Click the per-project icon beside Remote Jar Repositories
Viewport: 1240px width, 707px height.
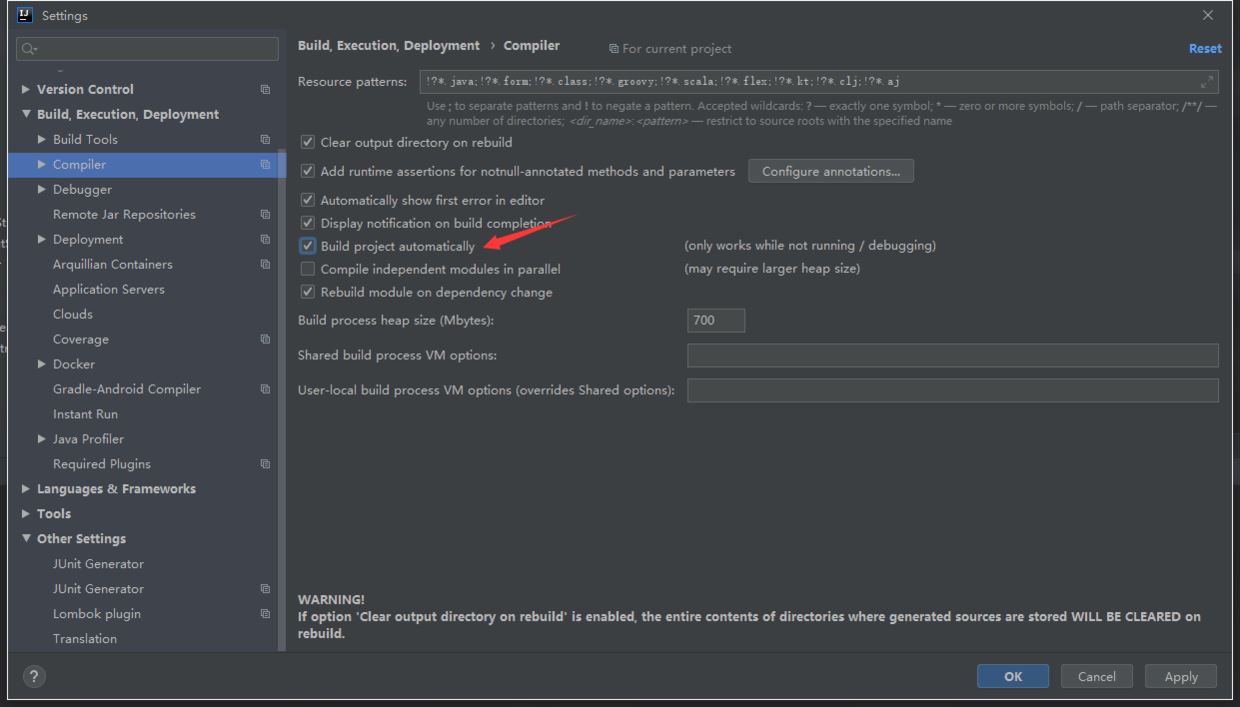coord(265,215)
